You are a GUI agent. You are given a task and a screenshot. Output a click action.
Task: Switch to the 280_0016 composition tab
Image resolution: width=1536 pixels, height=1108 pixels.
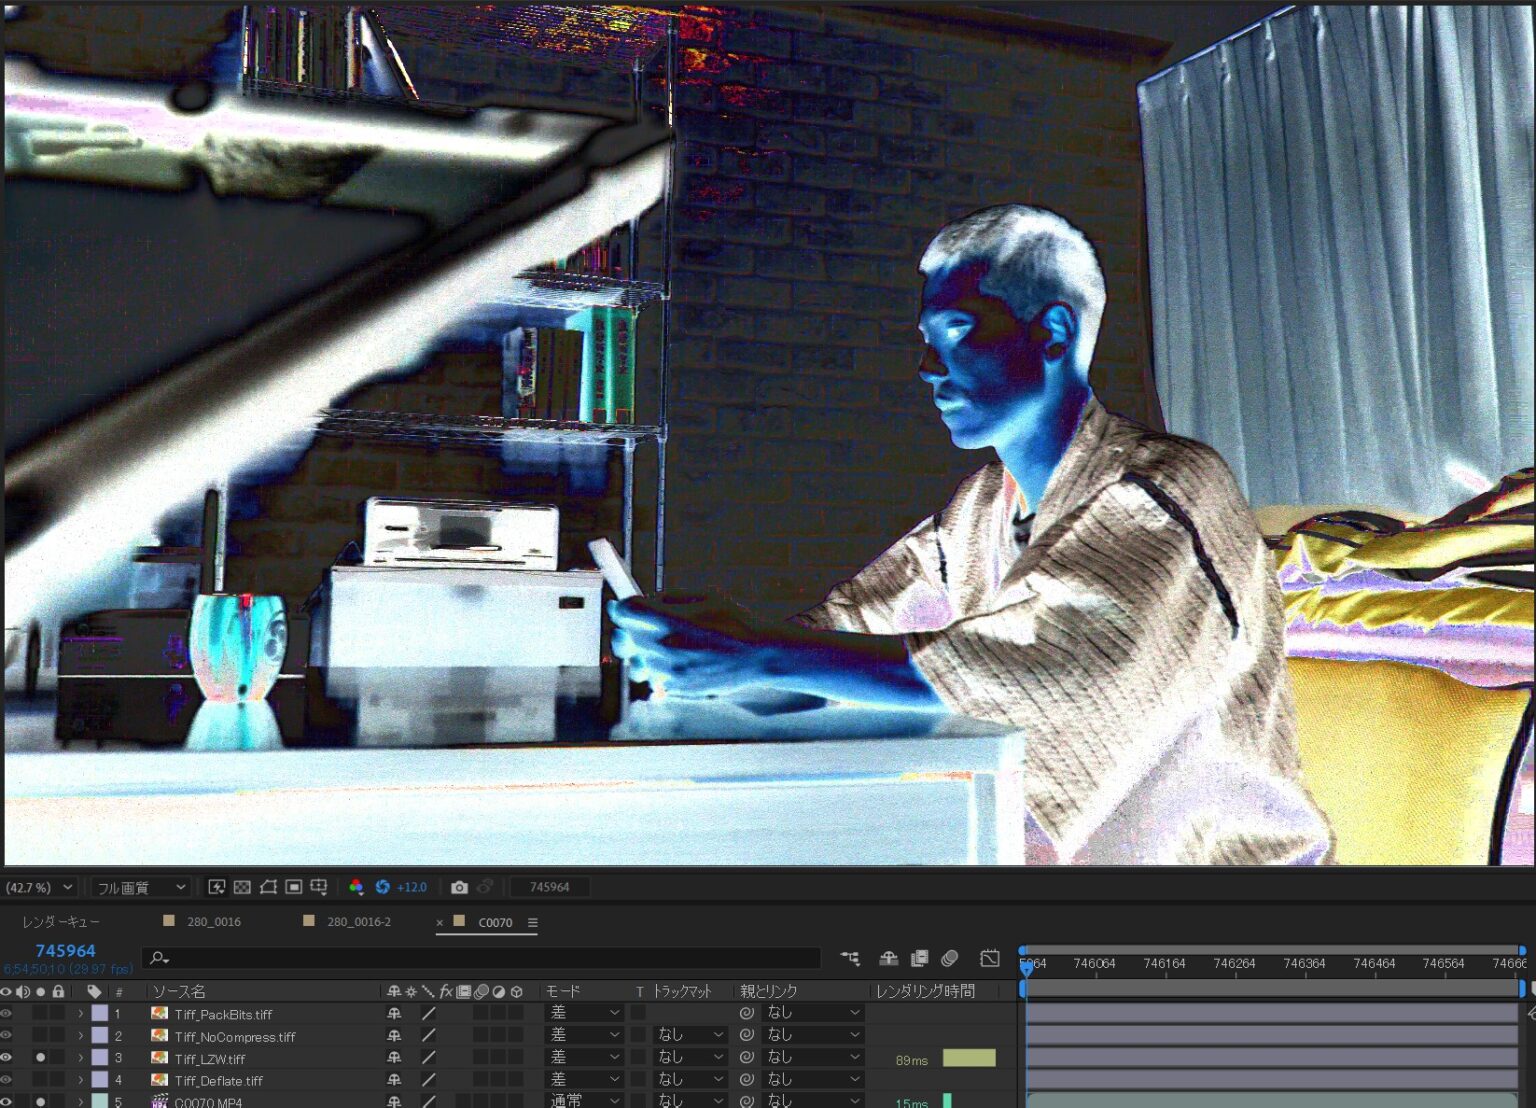tap(213, 921)
